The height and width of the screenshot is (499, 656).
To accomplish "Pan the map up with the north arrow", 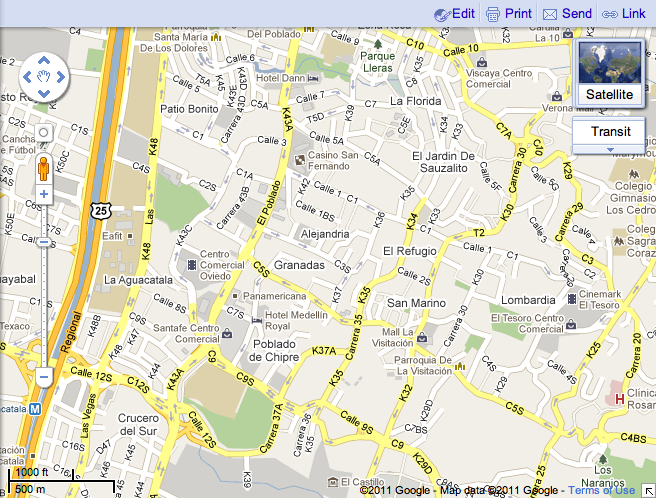I will (44, 60).
